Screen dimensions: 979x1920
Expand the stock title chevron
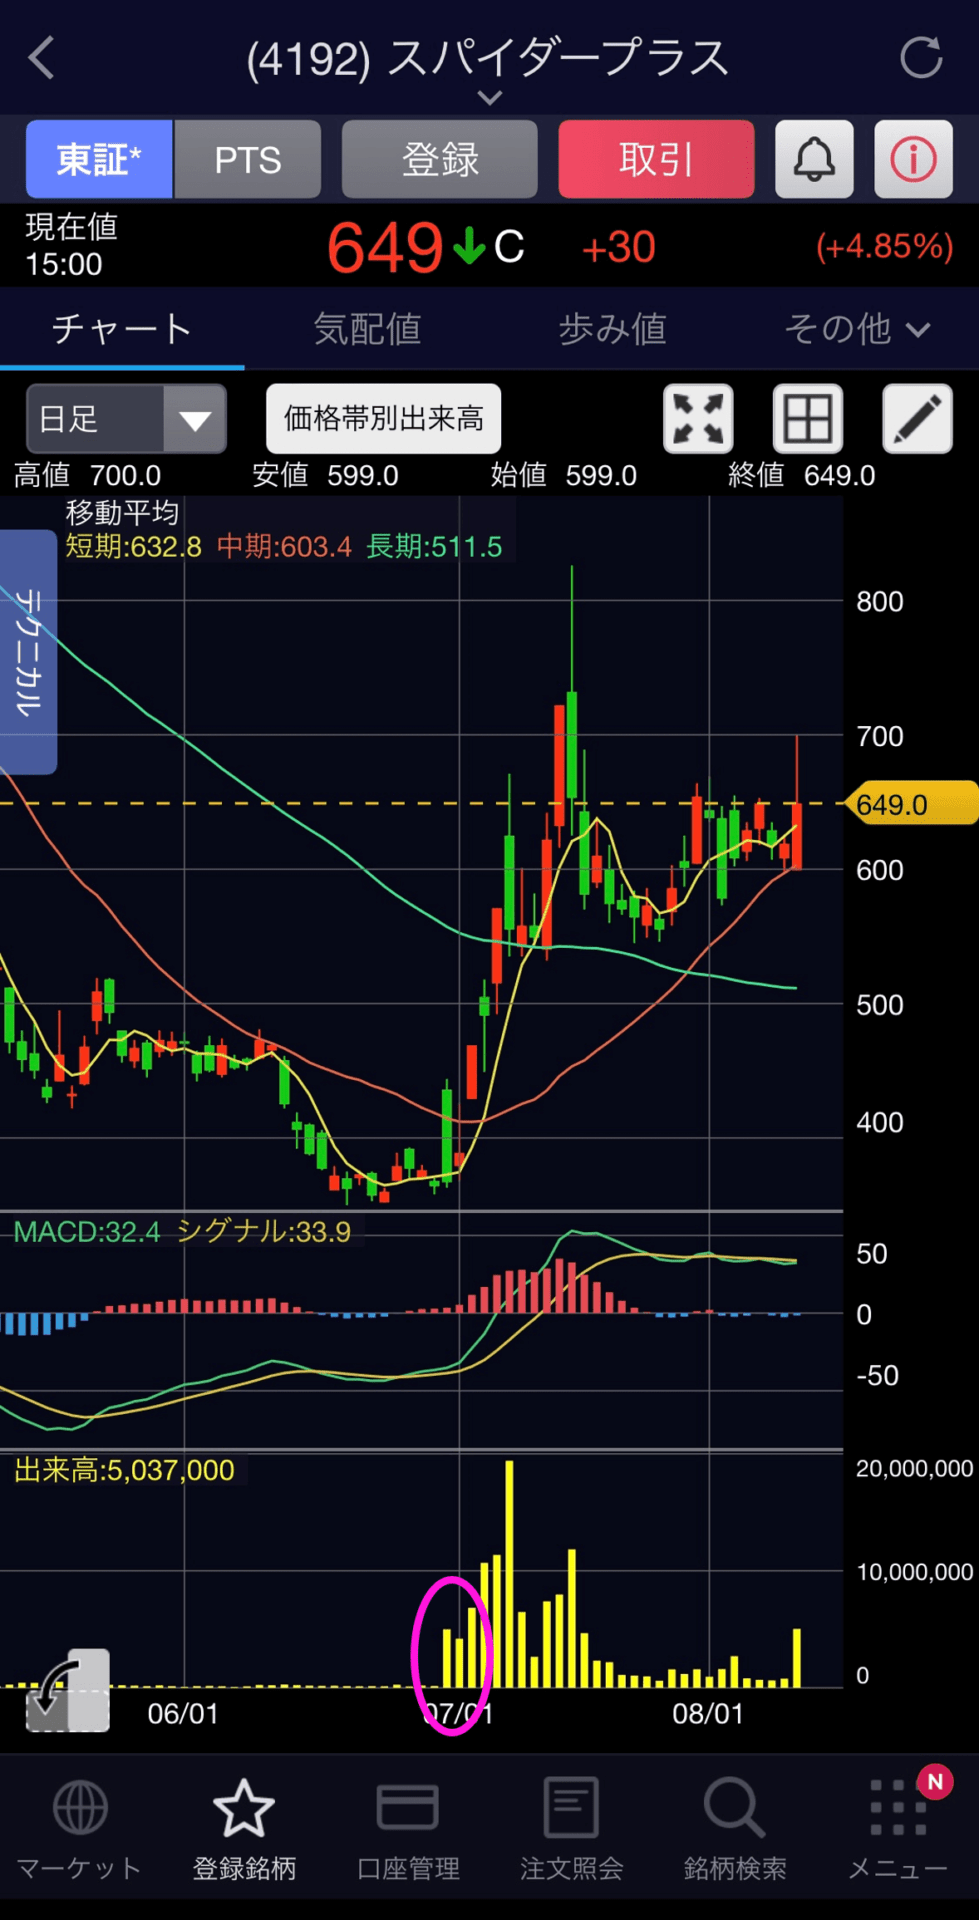pos(489,97)
